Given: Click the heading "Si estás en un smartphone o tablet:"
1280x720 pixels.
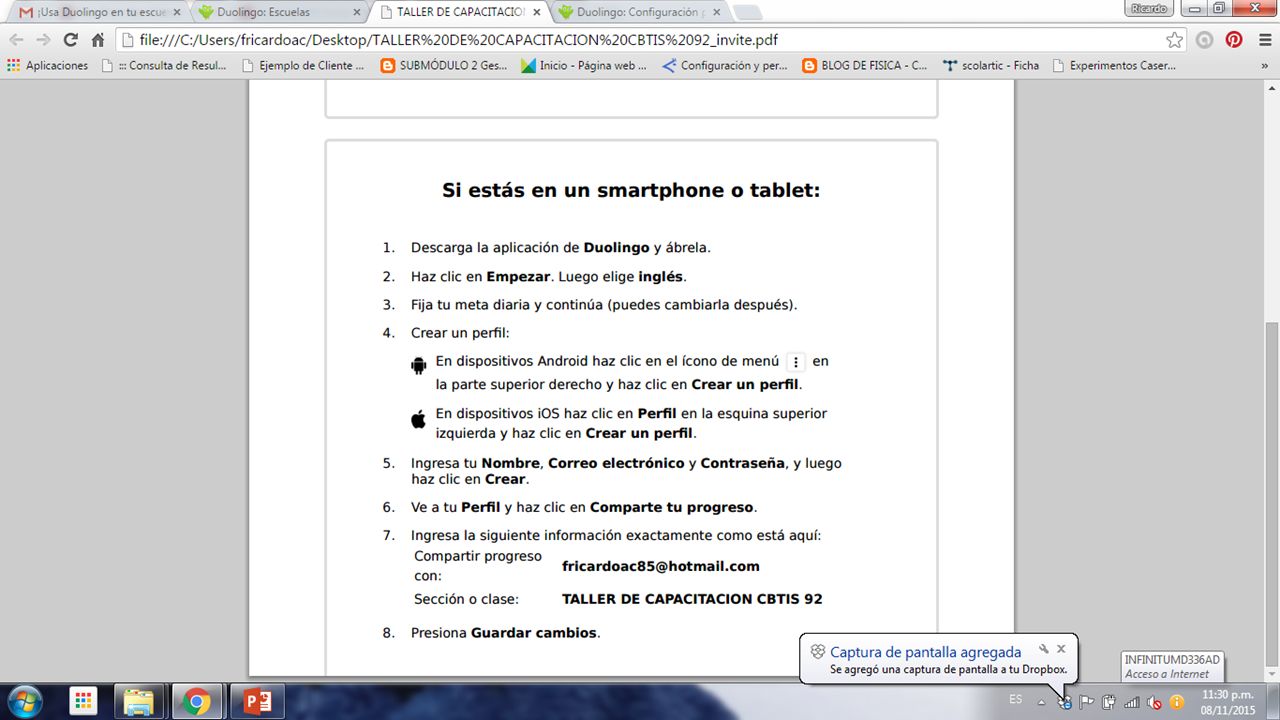Looking at the screenshot, I should (631, 190).
